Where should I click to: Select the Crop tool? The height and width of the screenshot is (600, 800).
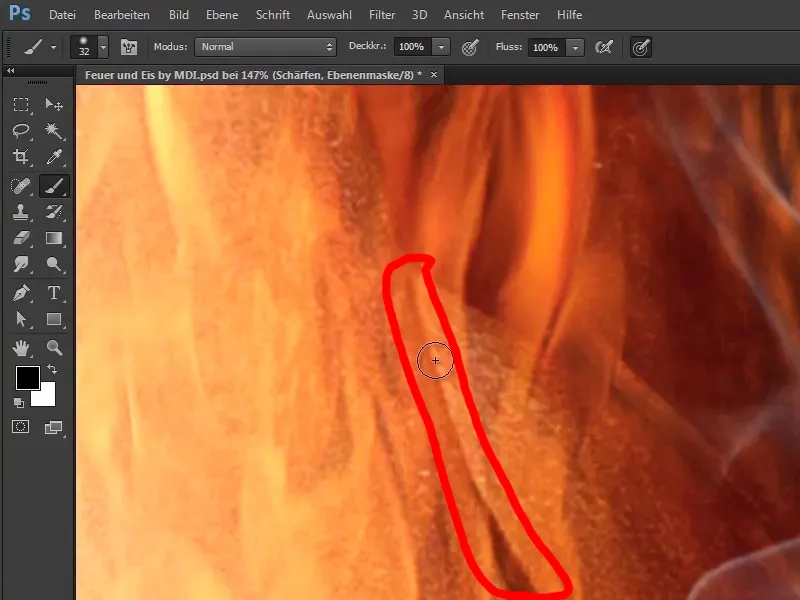tap(21, 156)
